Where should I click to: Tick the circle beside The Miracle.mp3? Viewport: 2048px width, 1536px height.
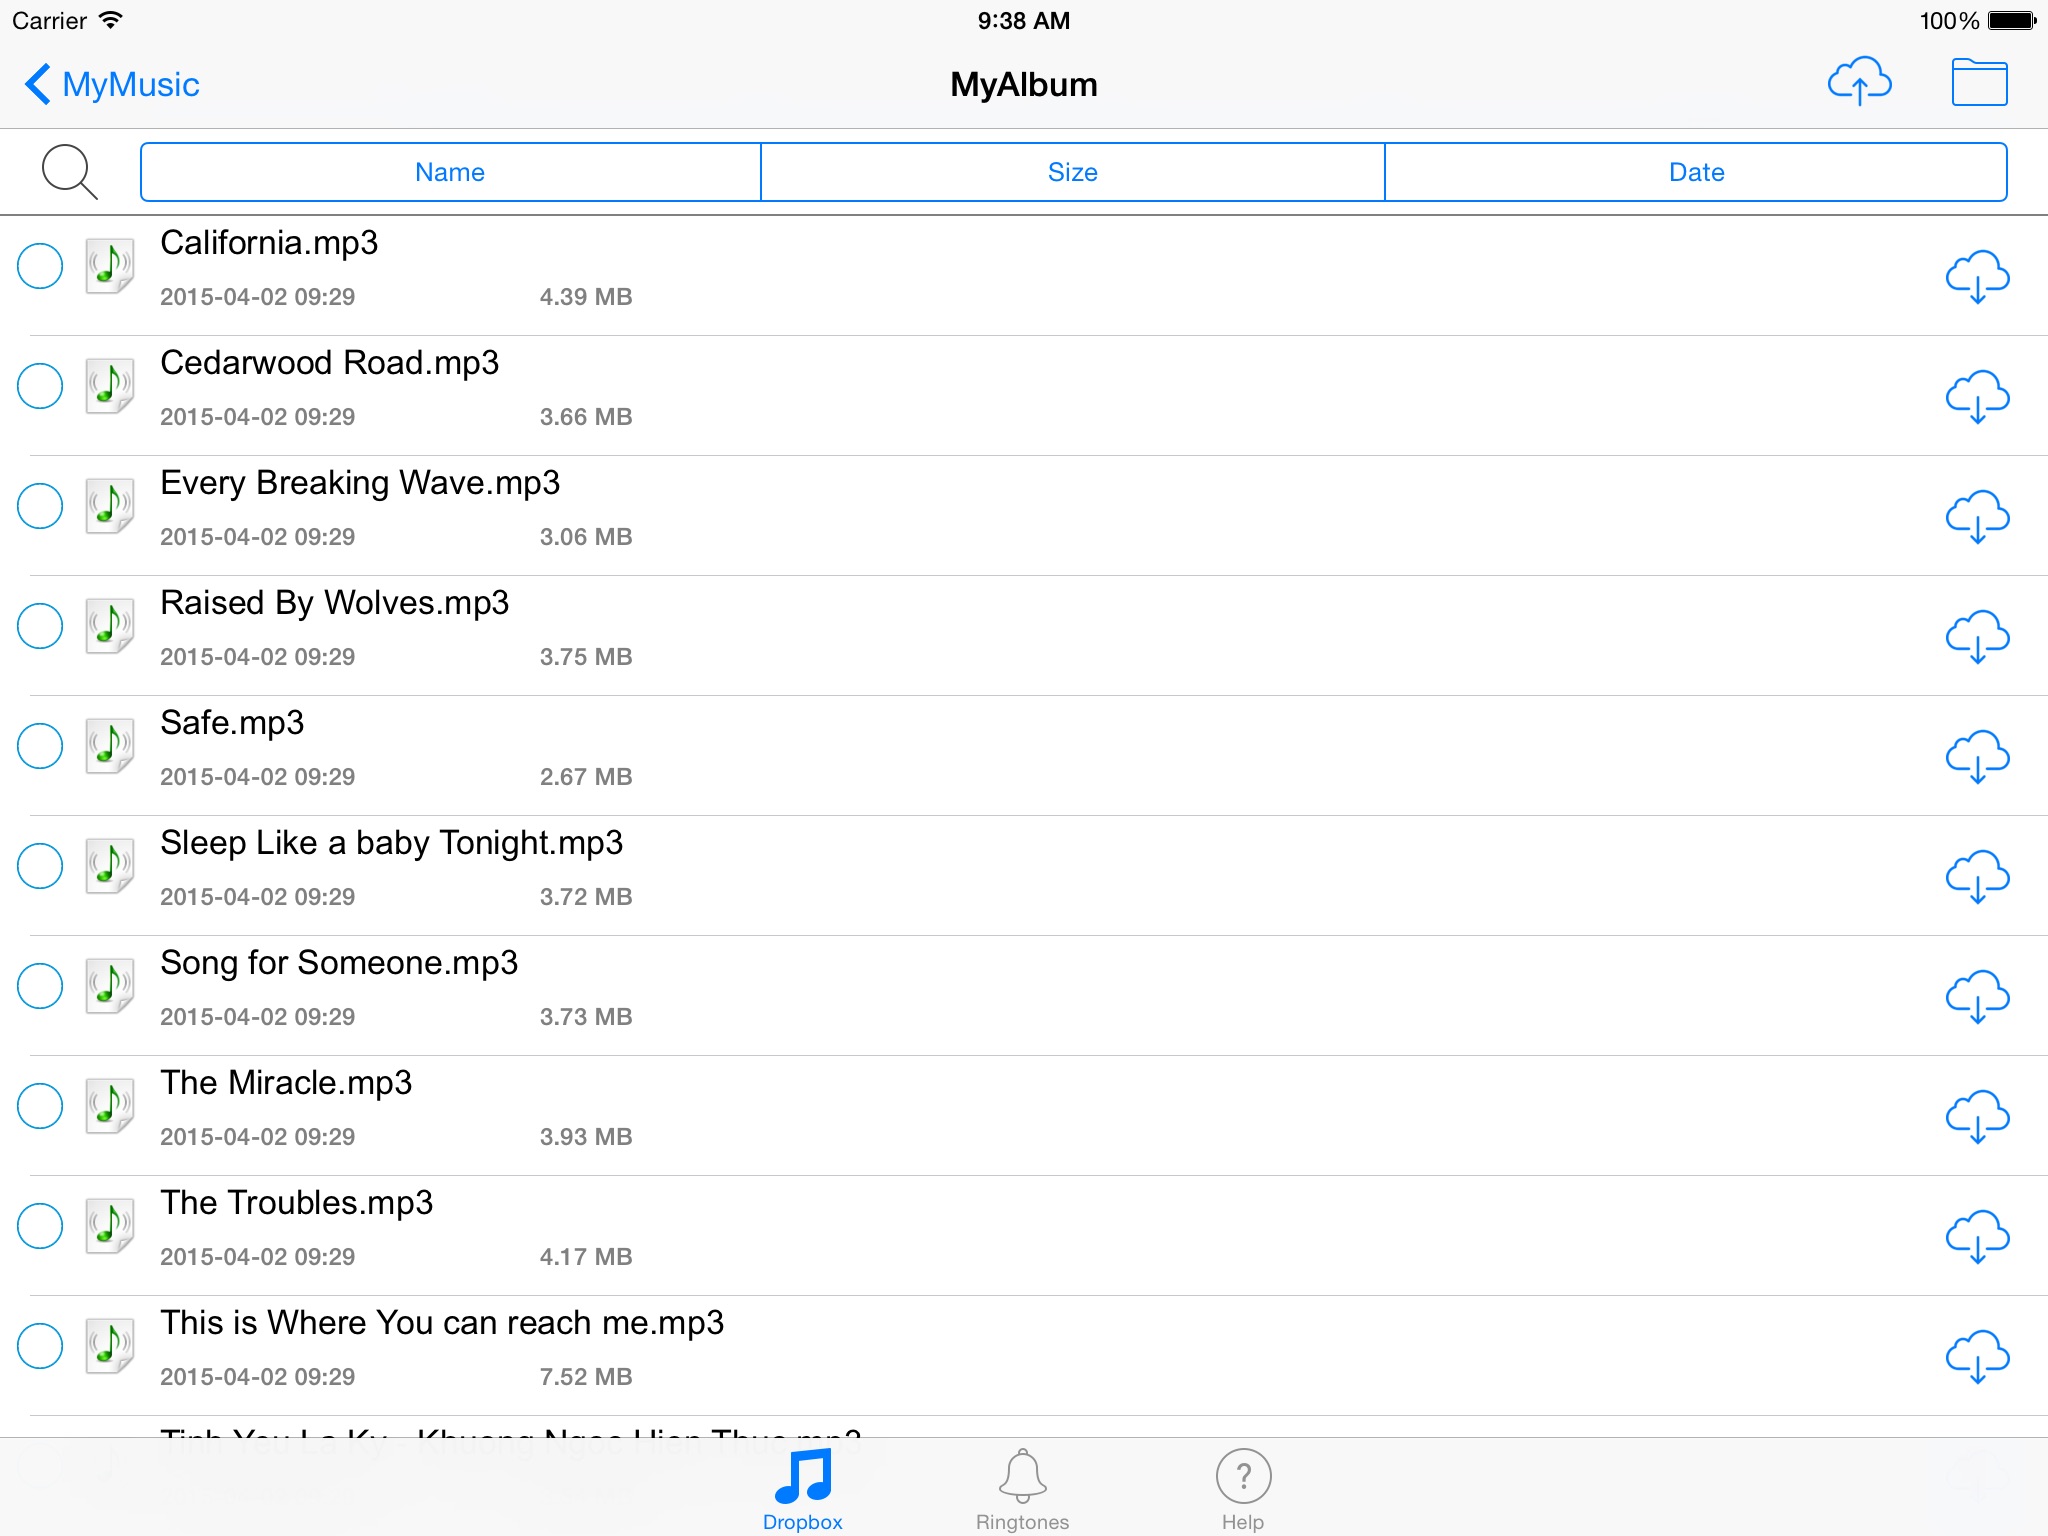[40, 1106]
